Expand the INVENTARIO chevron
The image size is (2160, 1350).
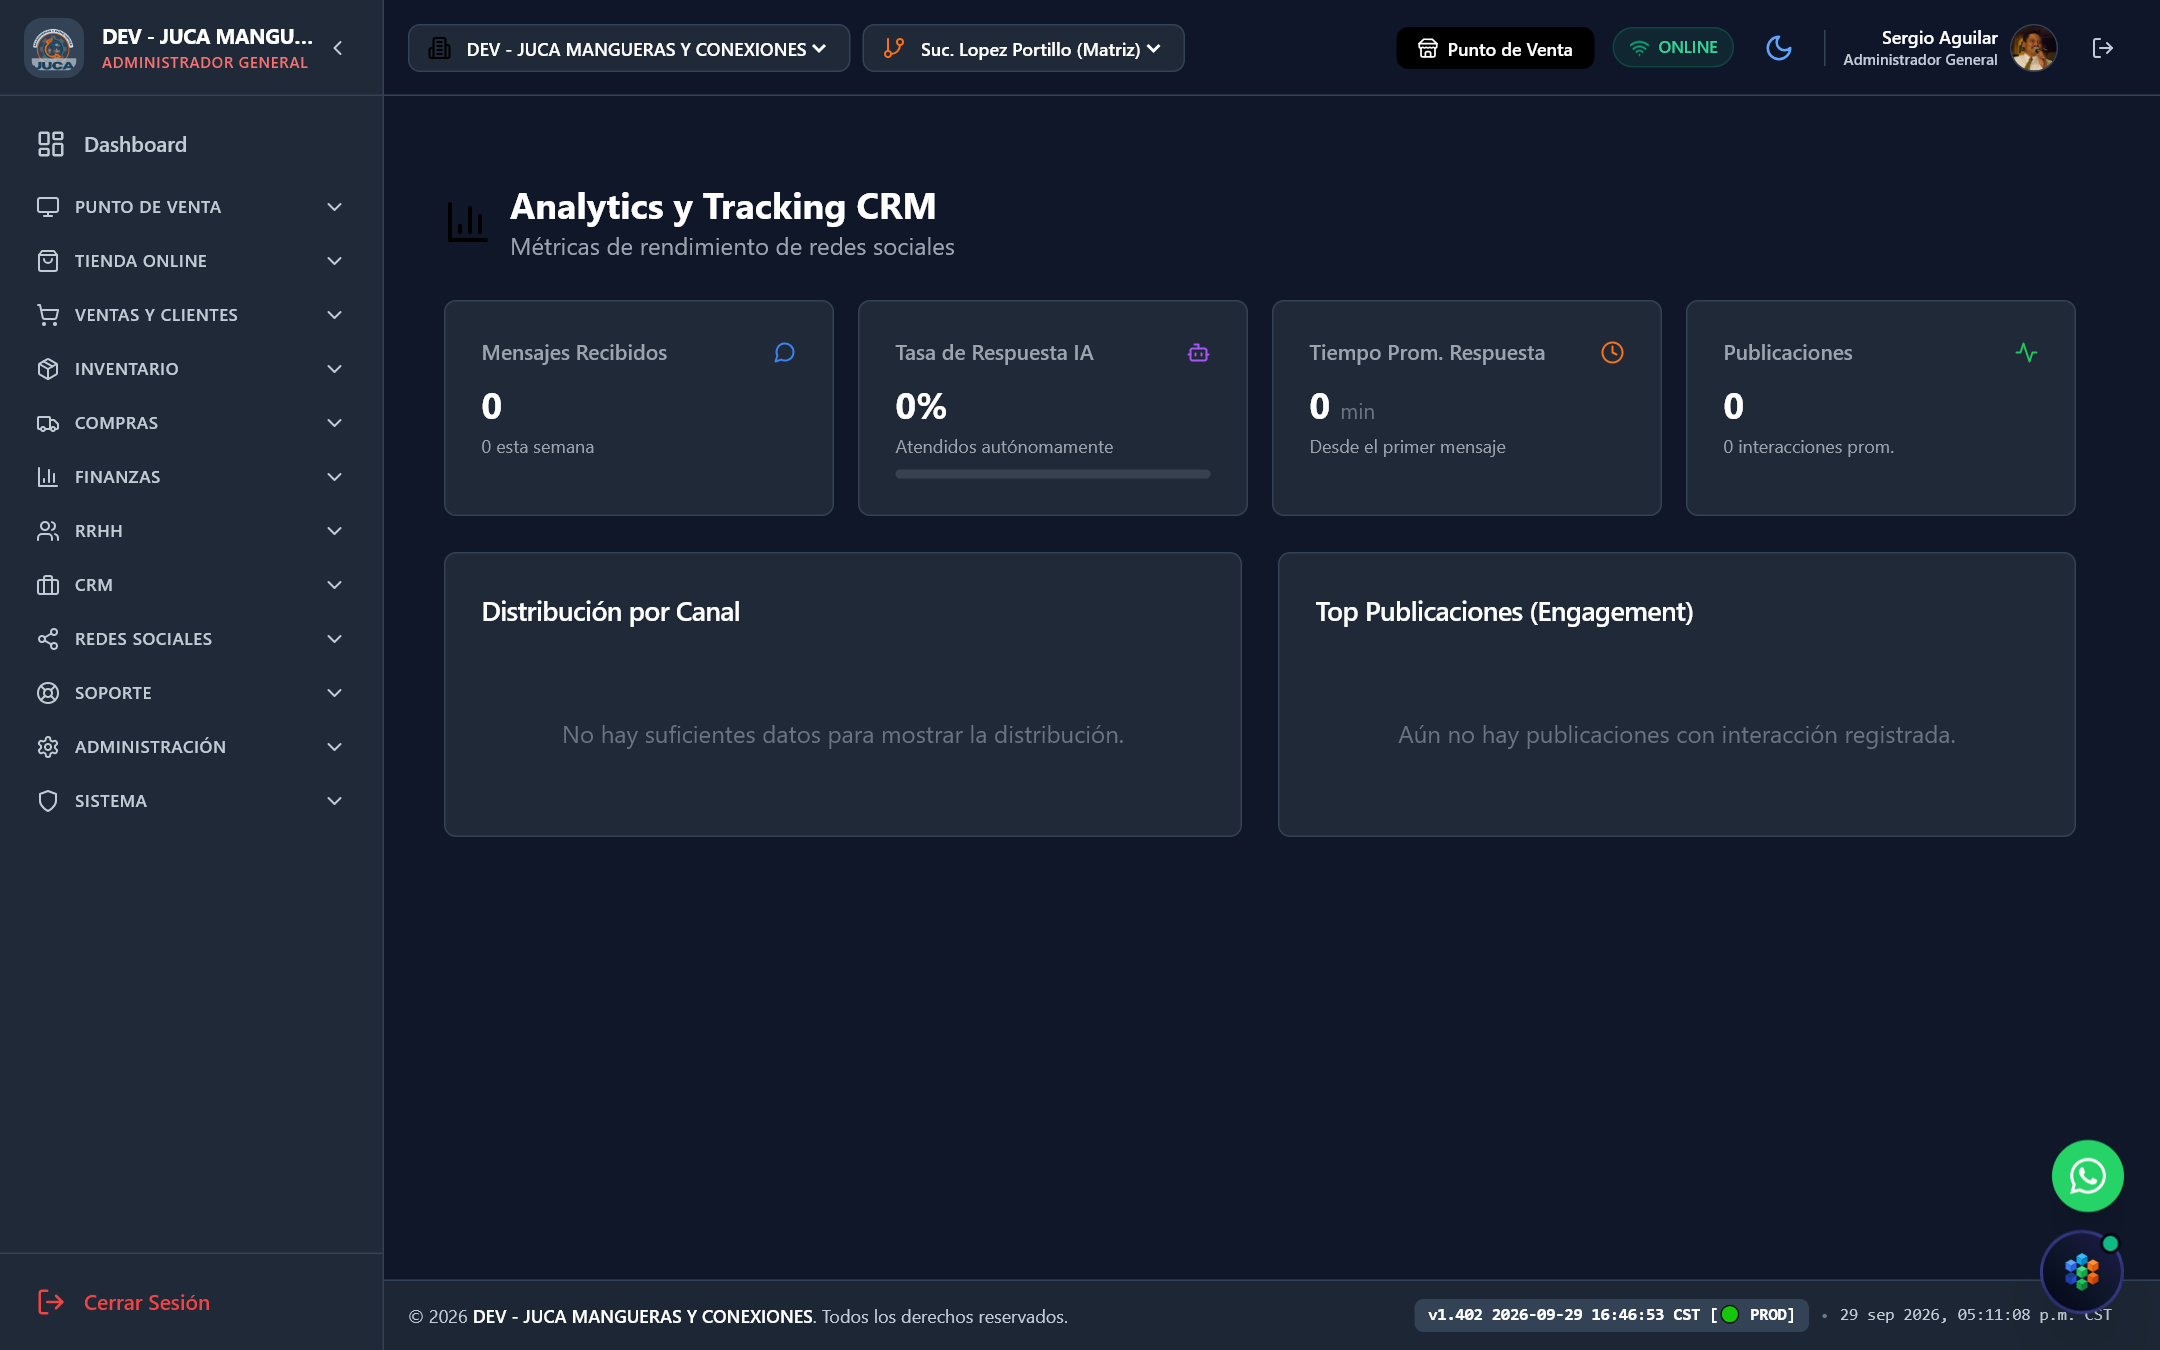point(335,369)
